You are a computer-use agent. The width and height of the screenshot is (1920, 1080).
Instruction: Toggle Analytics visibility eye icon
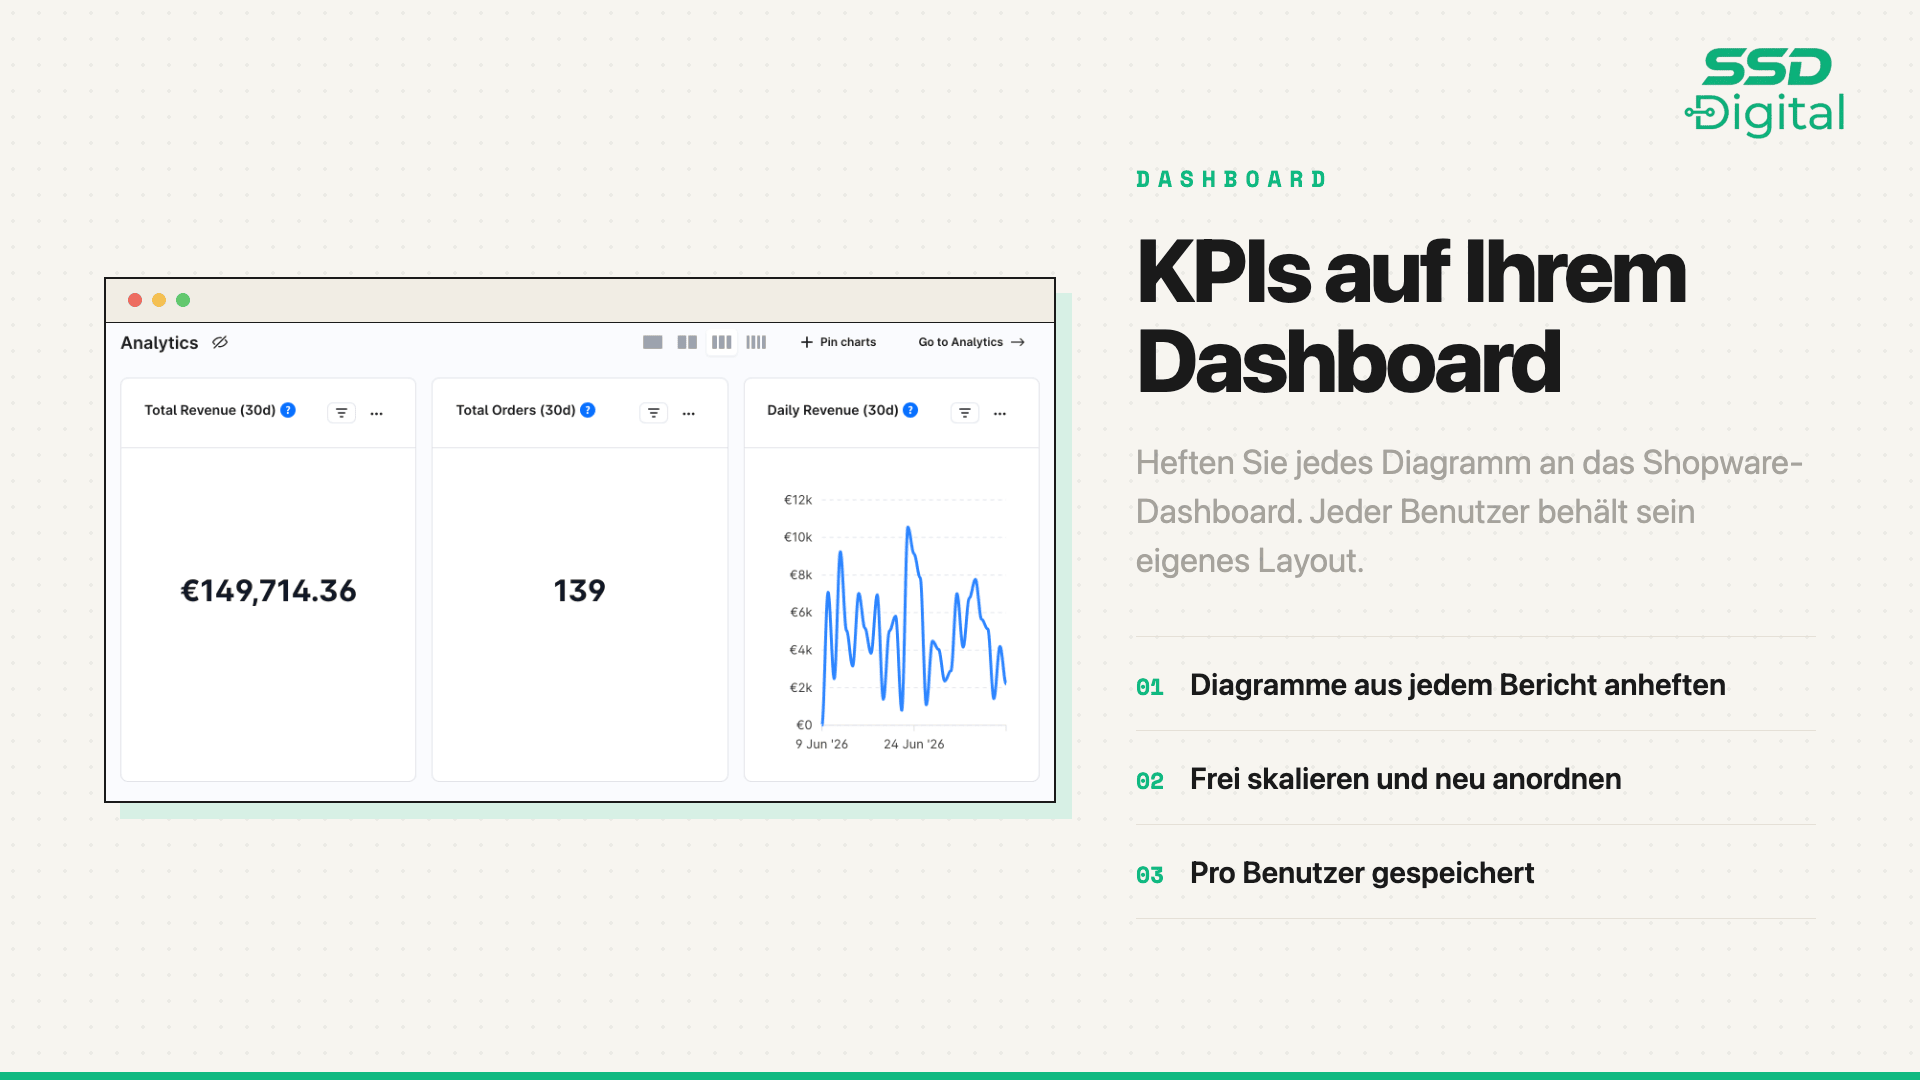(220, 342)
